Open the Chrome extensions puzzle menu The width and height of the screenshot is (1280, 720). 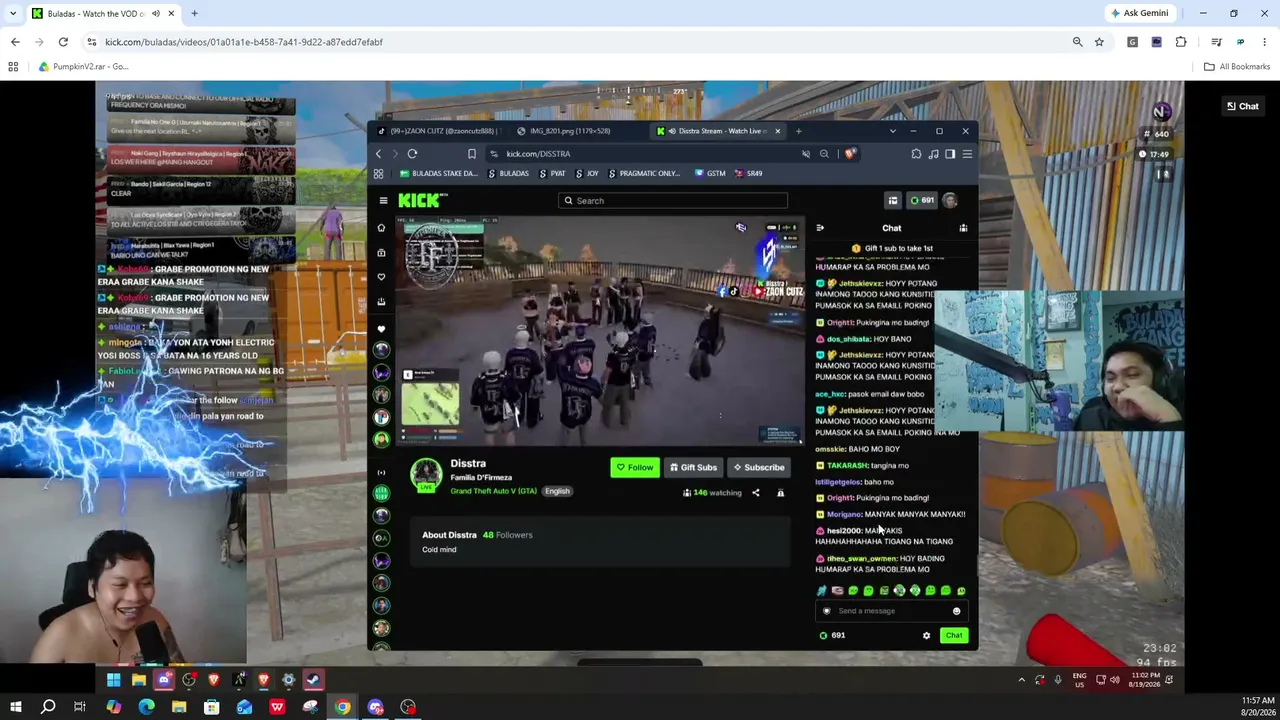pos(1181,42)
